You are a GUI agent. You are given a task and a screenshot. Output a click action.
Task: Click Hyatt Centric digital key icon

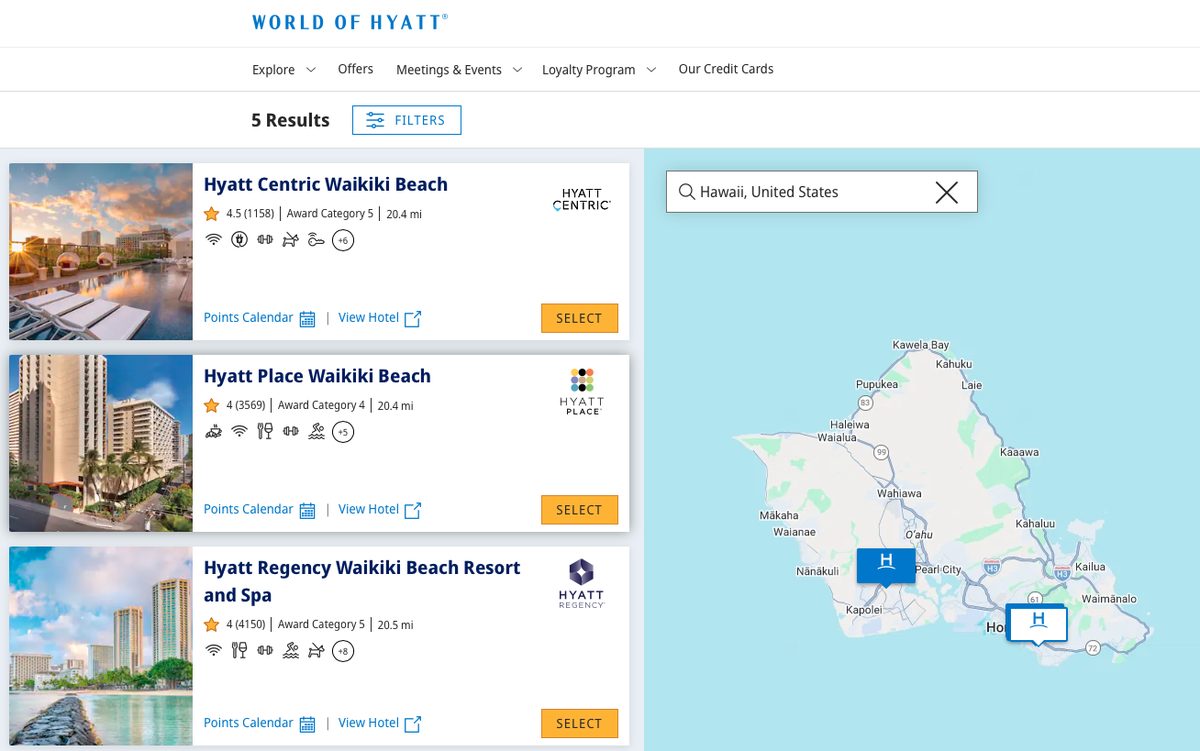click(x=316, y=240)
